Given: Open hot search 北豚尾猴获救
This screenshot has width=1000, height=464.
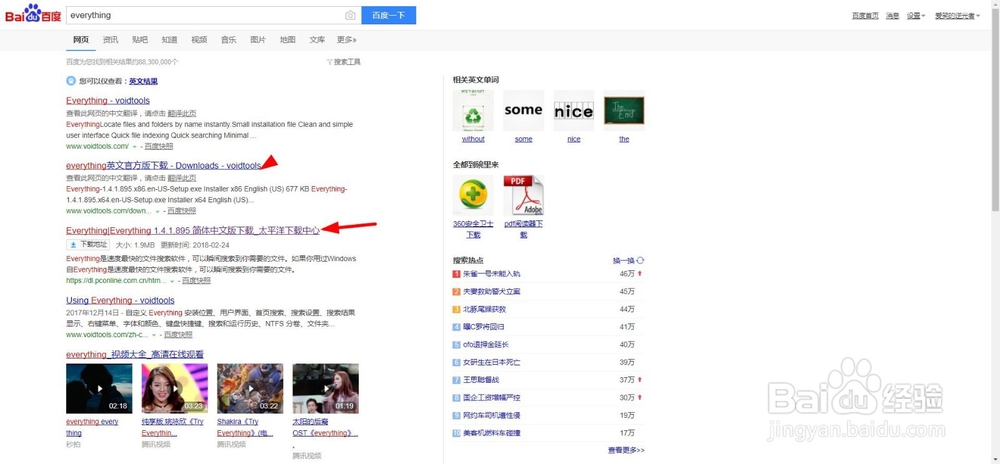Looking at the screenshot, I should click(485, 309).
